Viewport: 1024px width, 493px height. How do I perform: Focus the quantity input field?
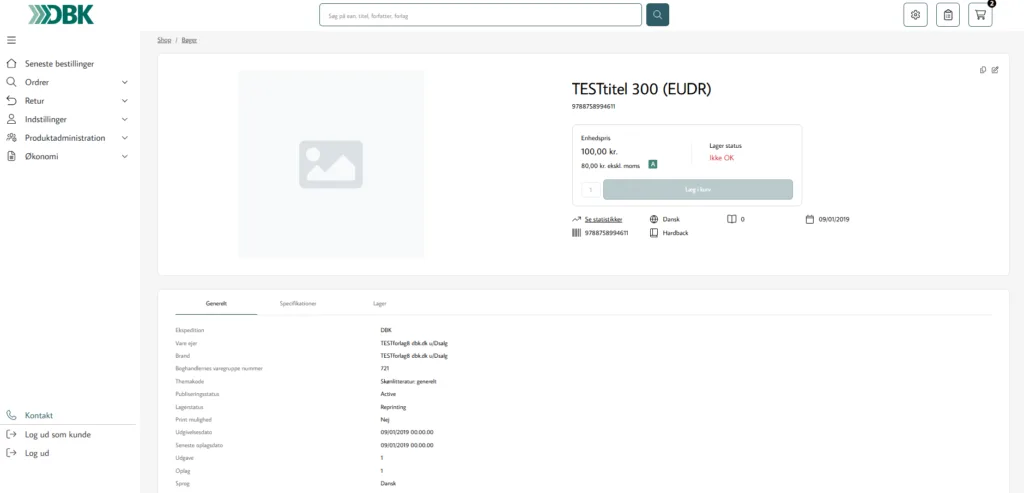pos(590,190)
